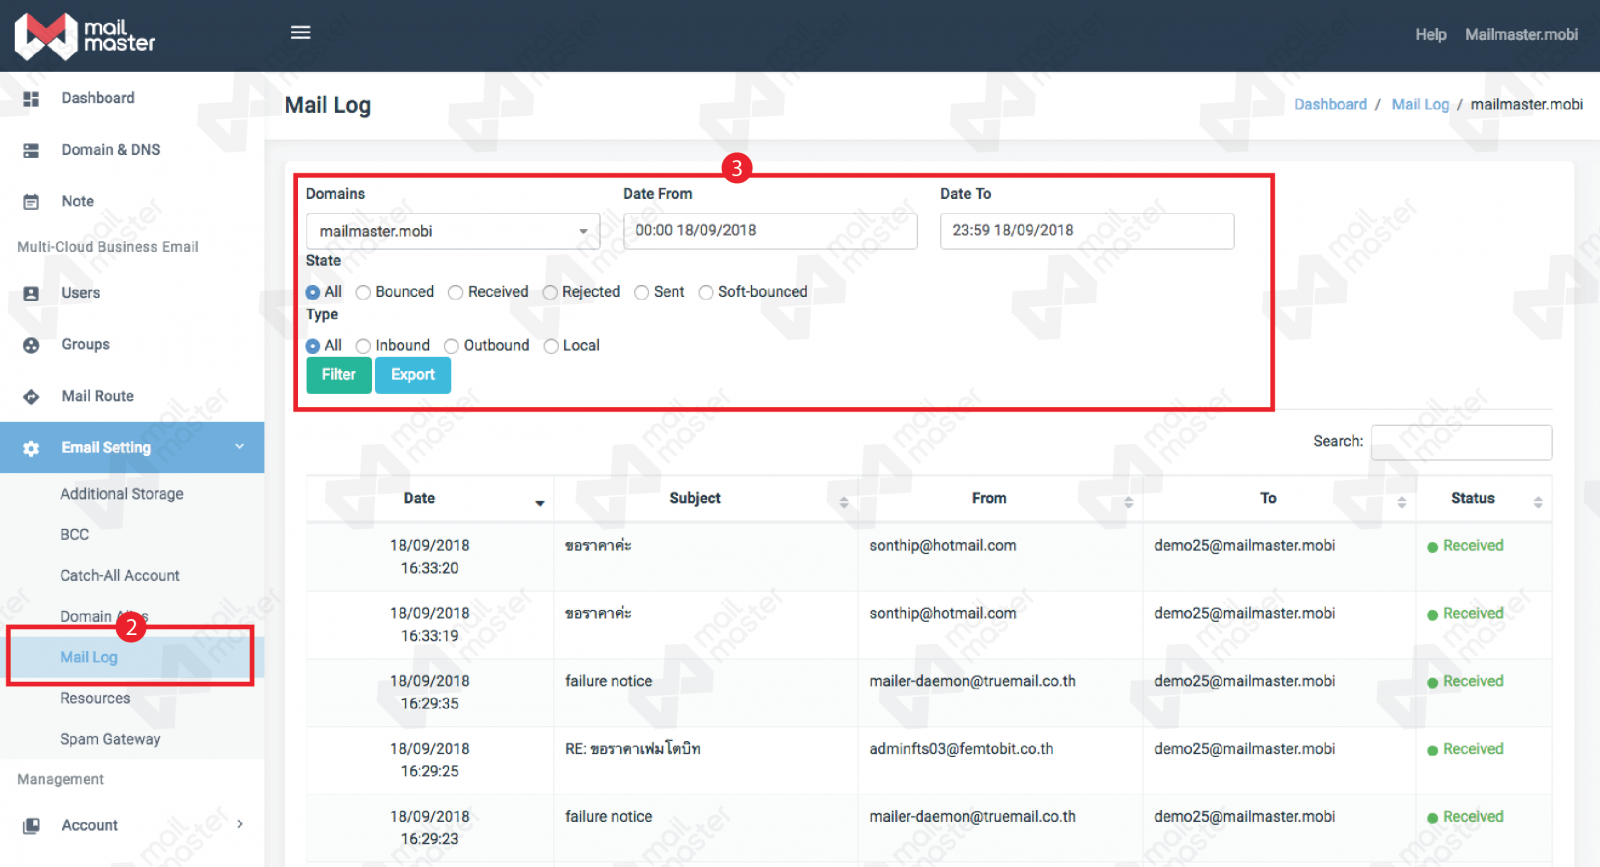Click the Users contact icon
The height and width of the screenshot is (867, 1600).
pos(31,294)
